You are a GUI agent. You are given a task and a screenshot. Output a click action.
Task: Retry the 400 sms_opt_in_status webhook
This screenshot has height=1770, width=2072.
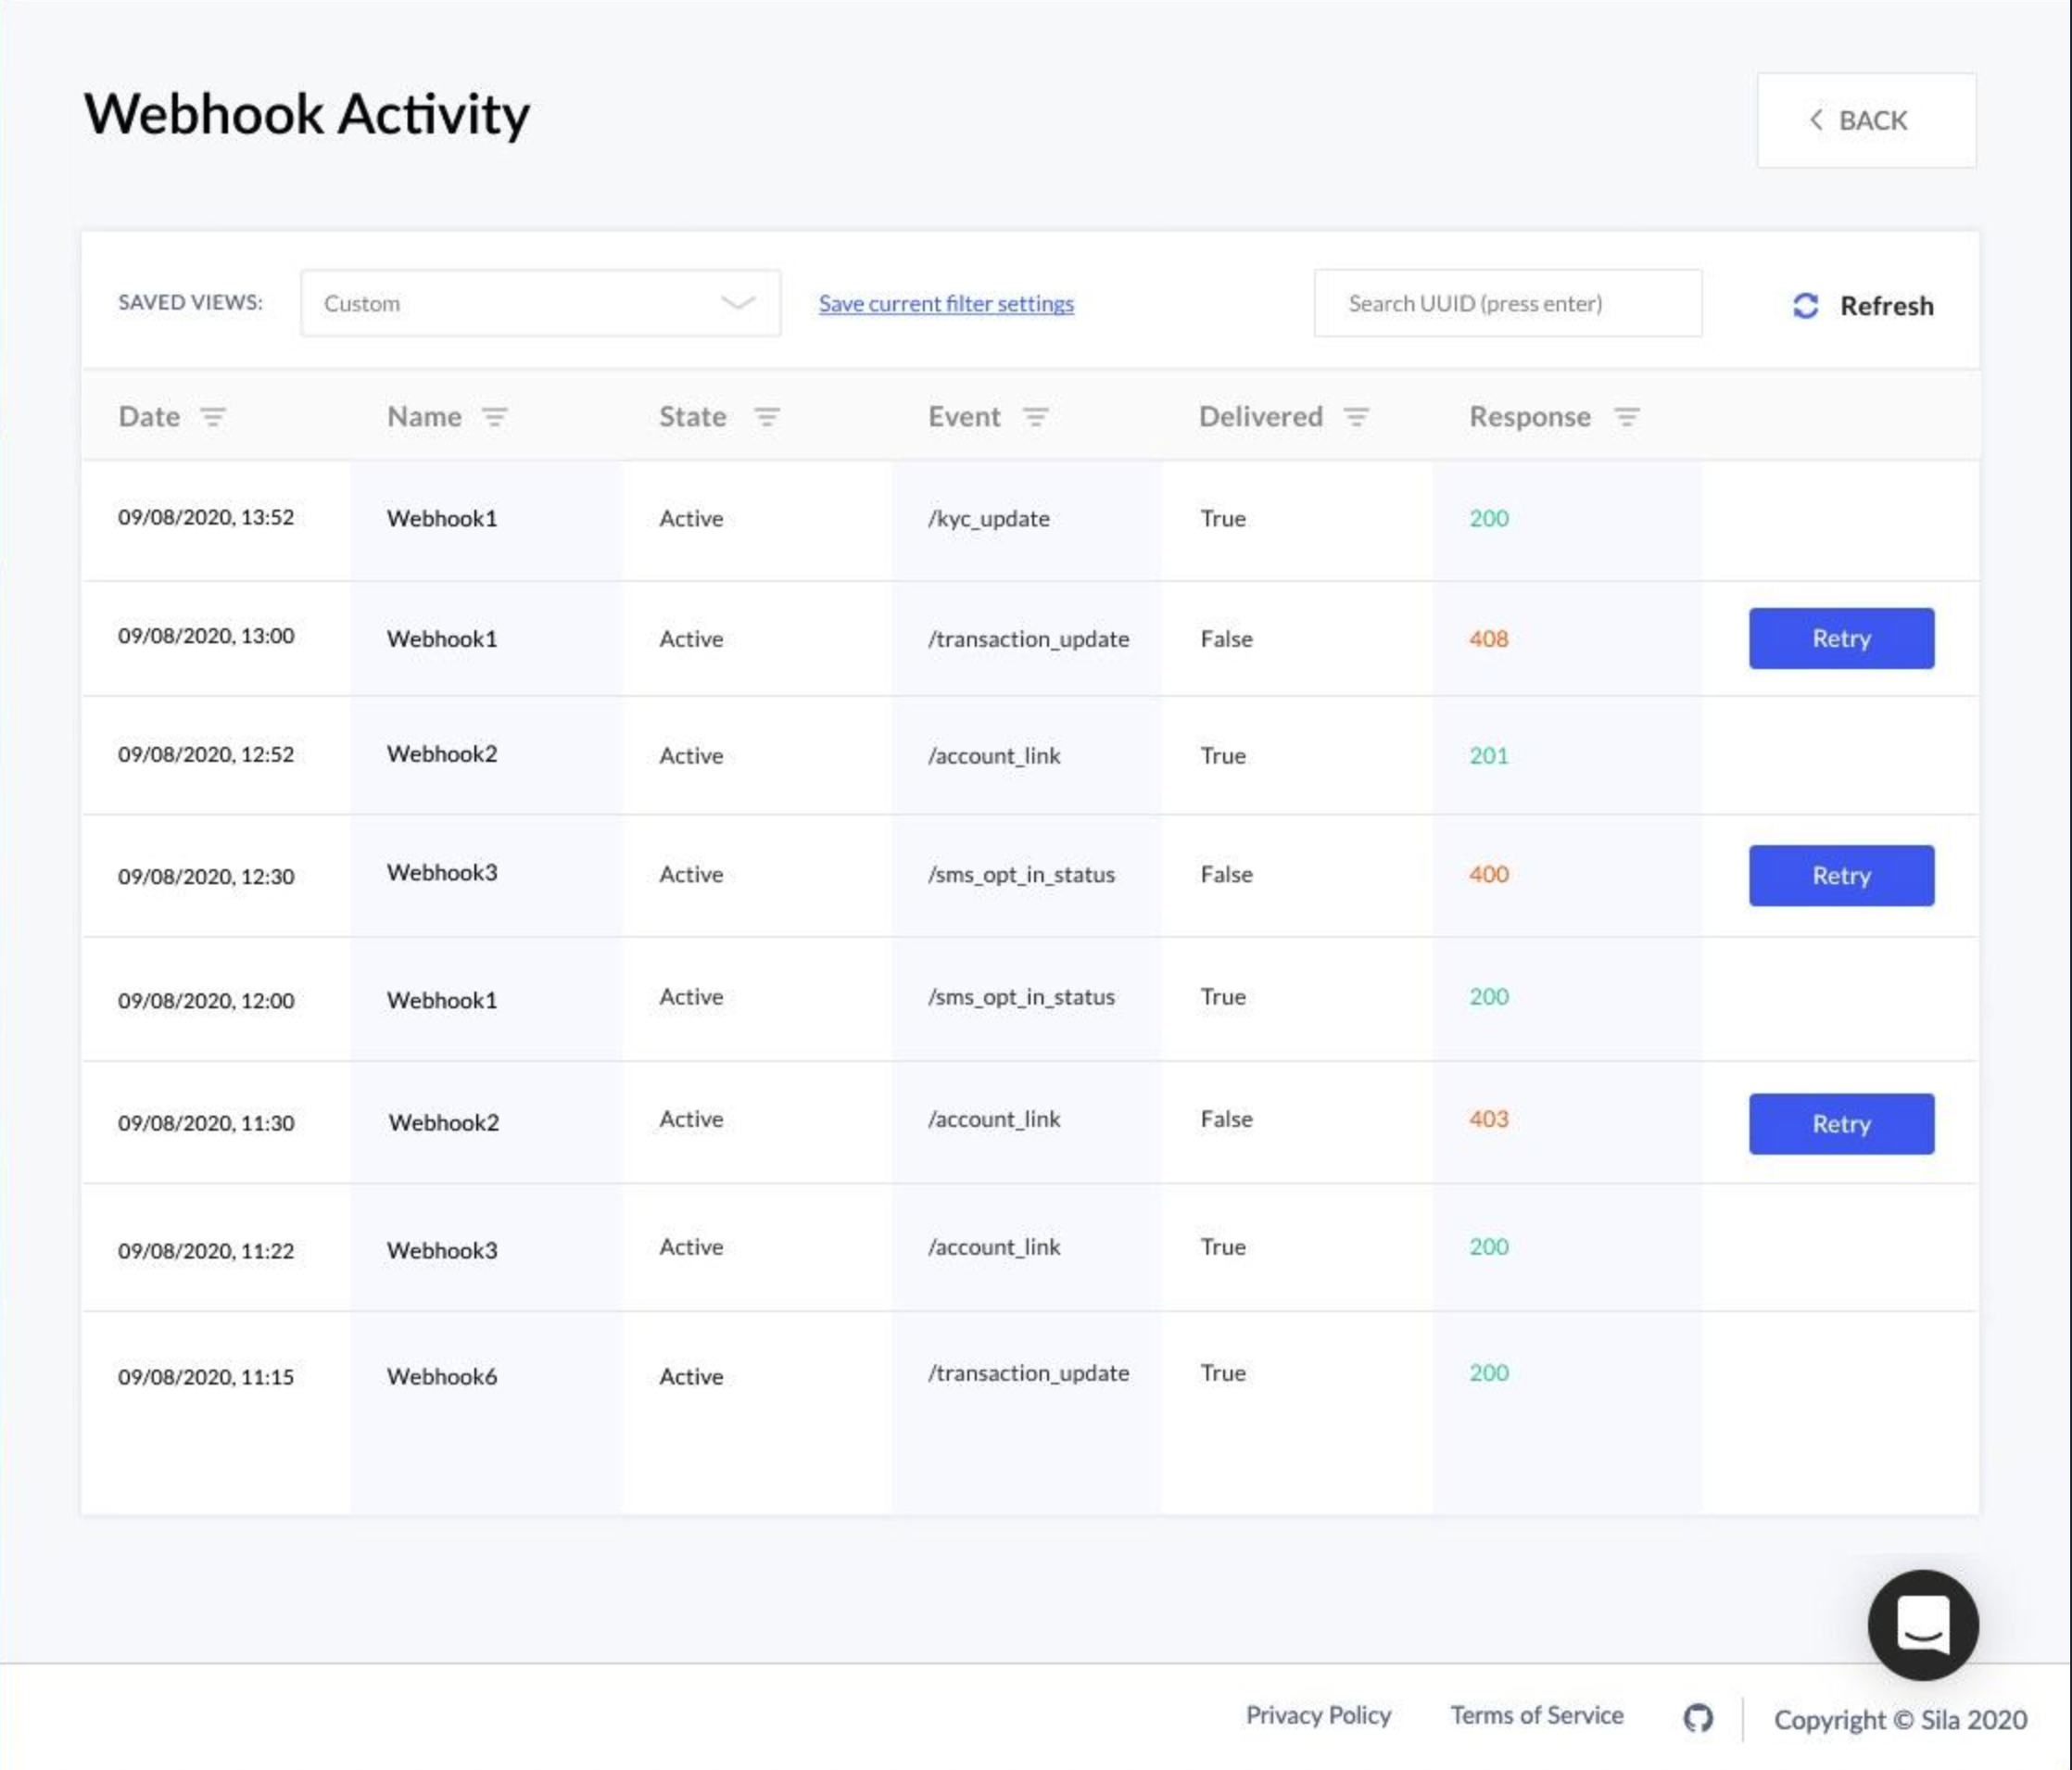click(x=1840, y=875)
